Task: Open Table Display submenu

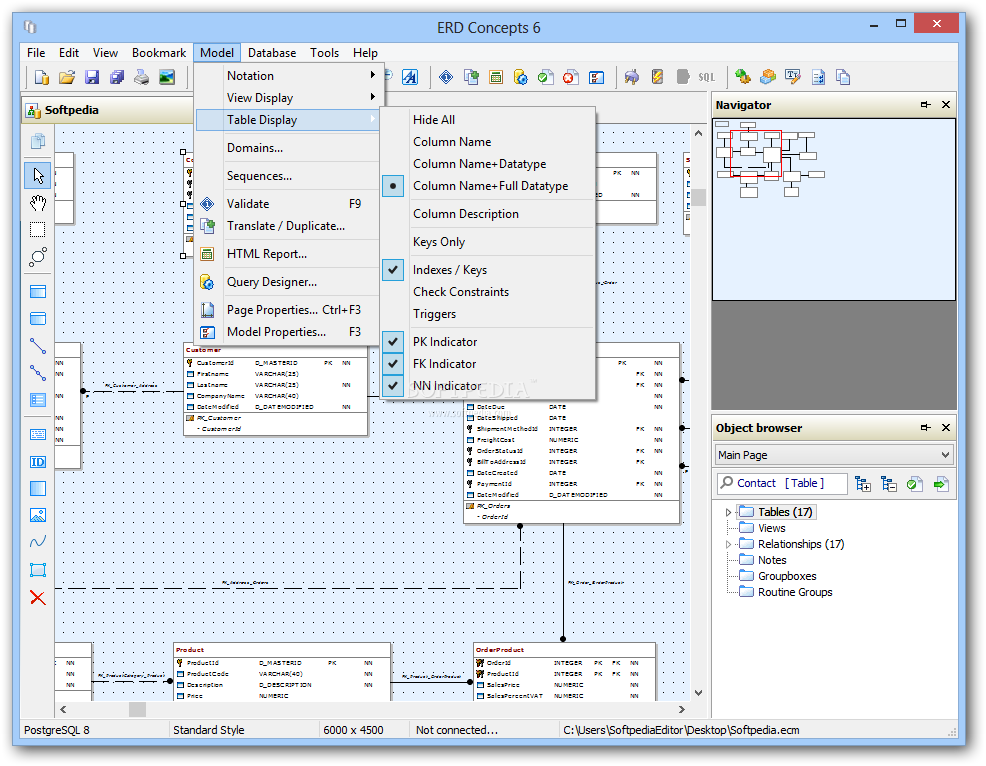Action: click(287, 120)
